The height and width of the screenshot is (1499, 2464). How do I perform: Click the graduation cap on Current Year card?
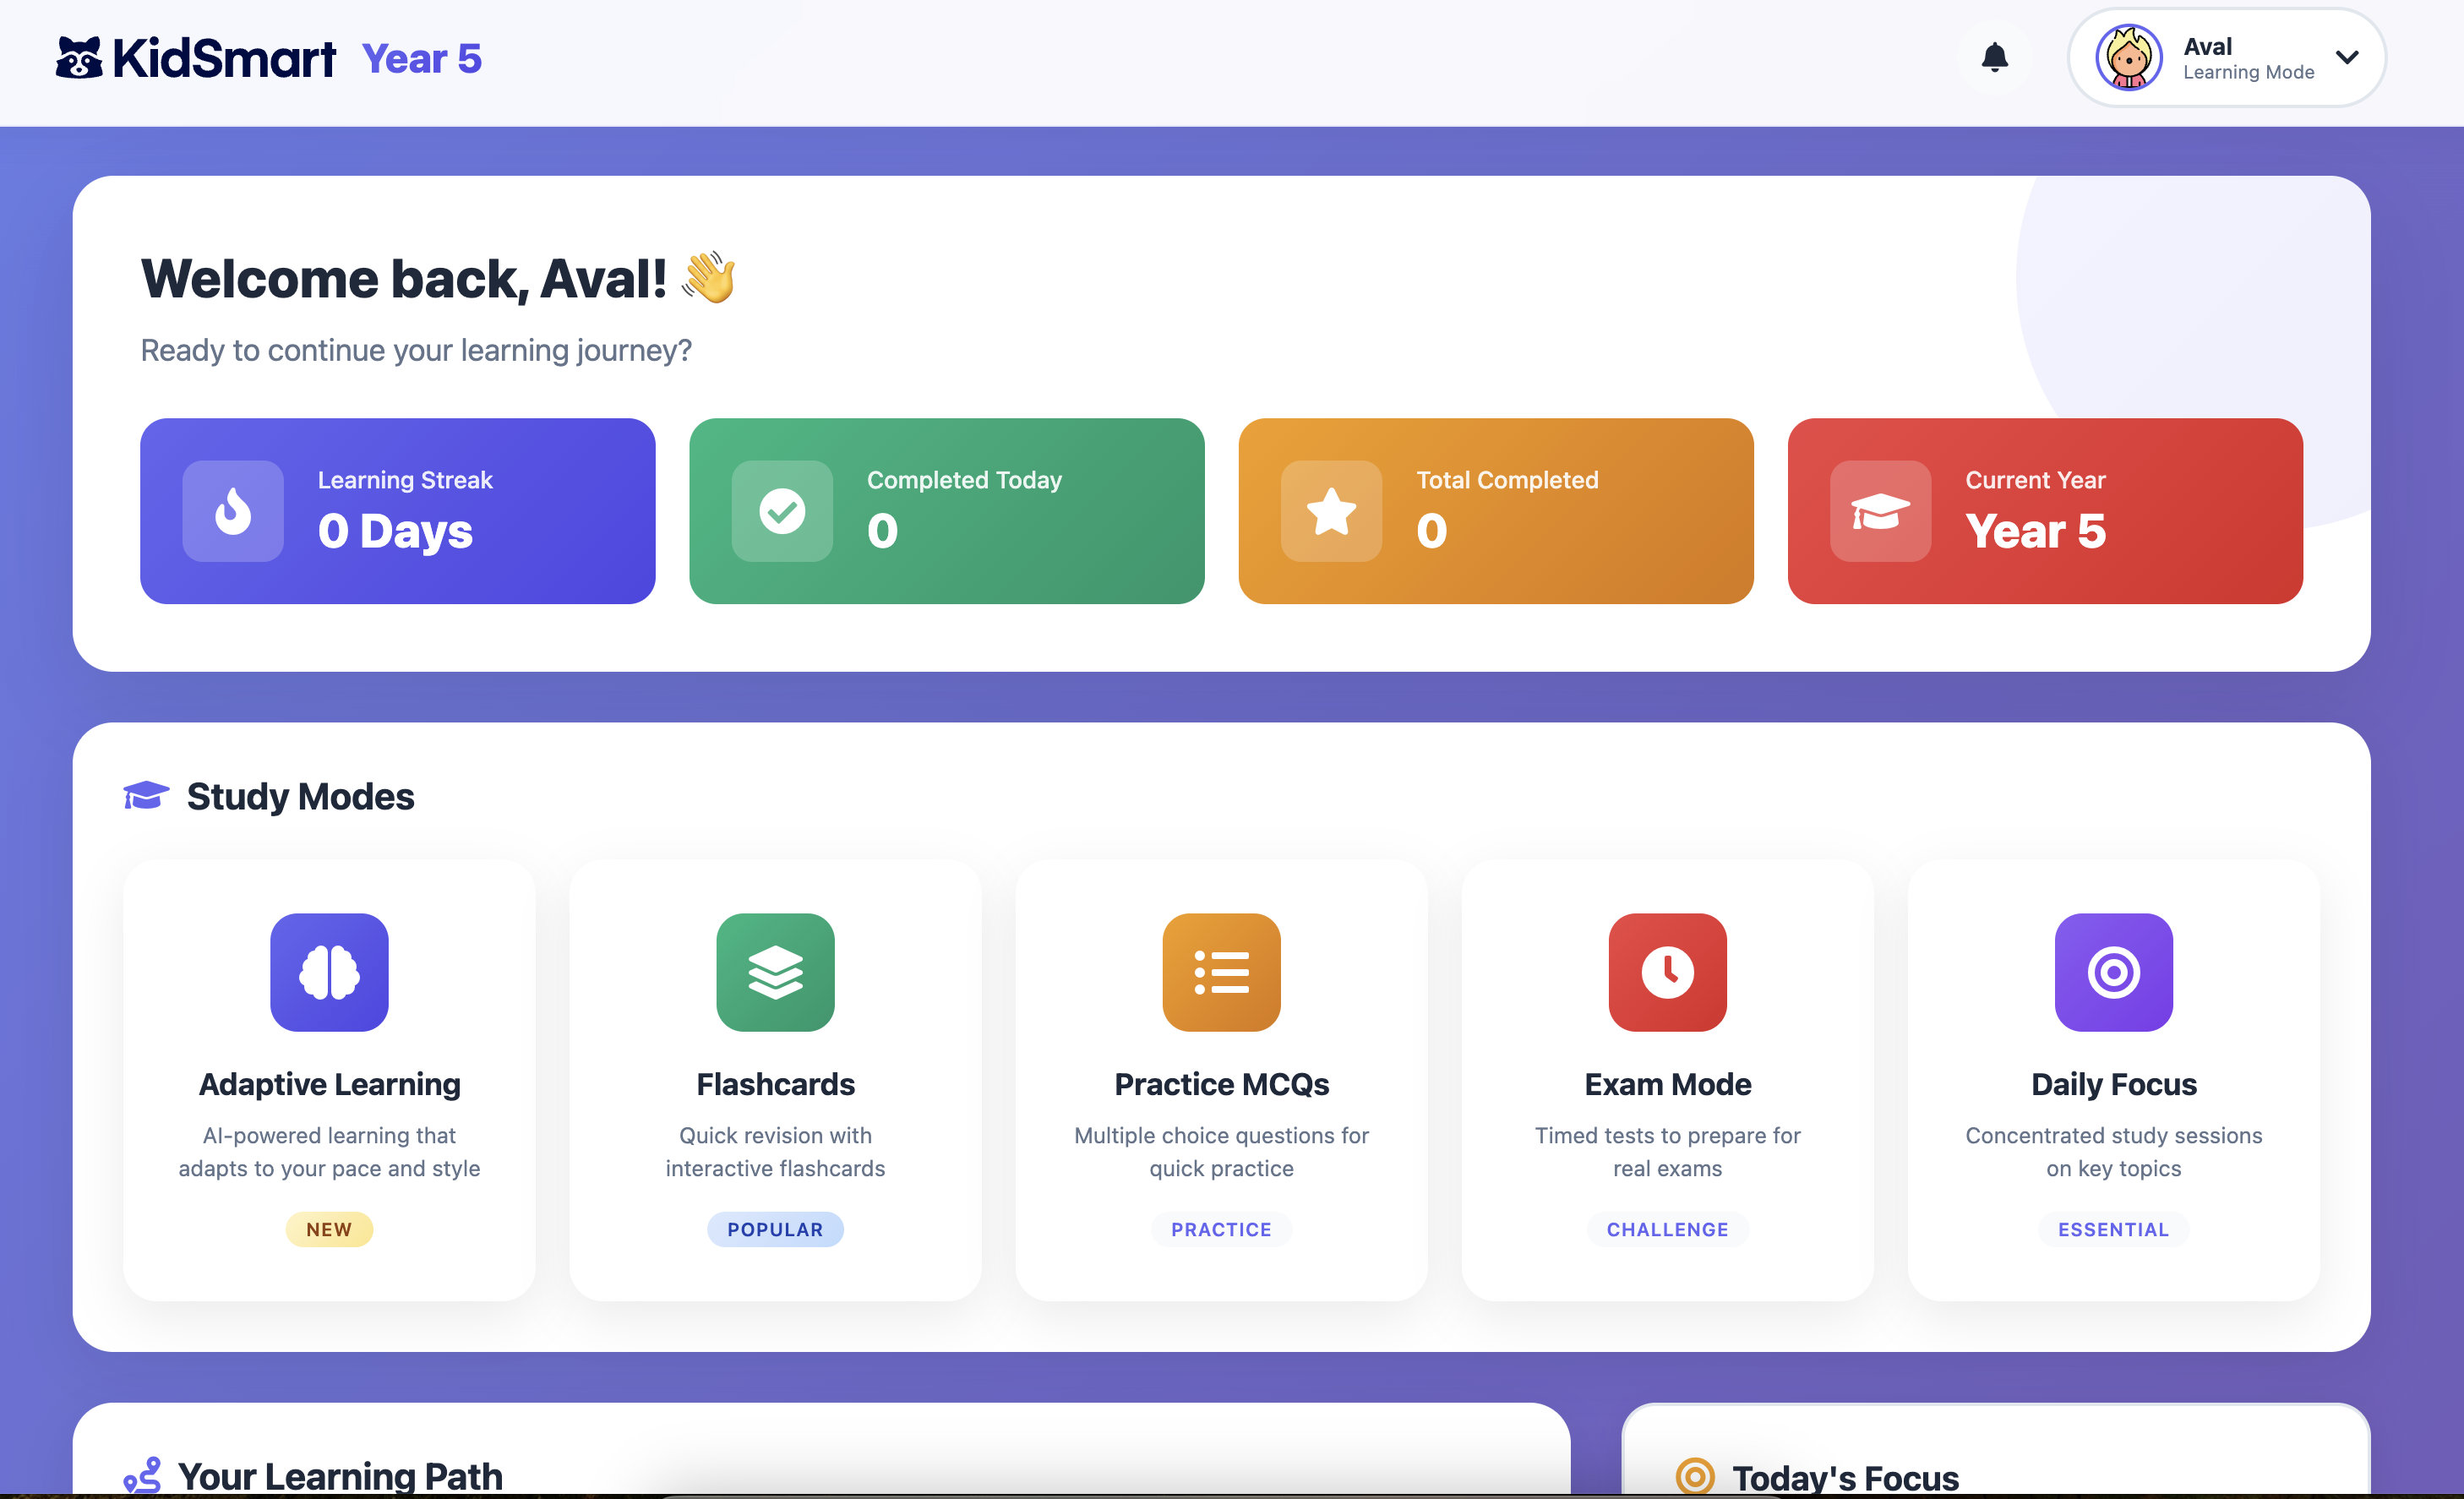[1880, 511]
